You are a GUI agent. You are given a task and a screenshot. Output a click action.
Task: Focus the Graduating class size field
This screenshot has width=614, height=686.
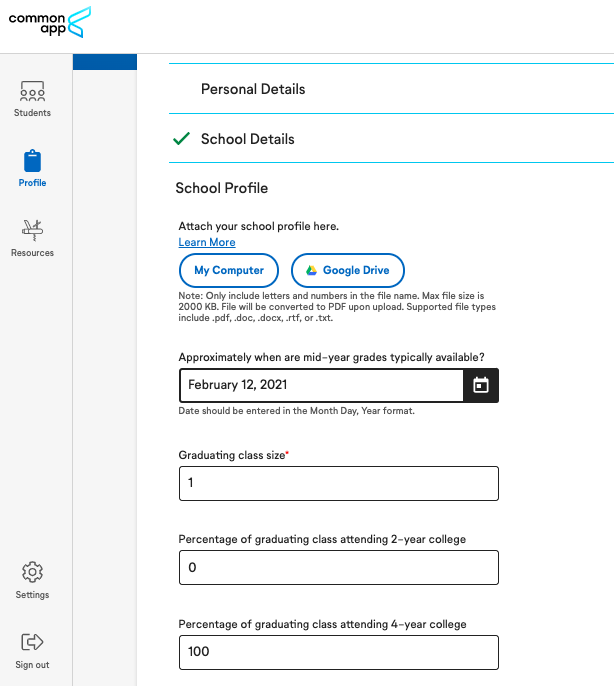pyautogui.click(x=339, y=483)
